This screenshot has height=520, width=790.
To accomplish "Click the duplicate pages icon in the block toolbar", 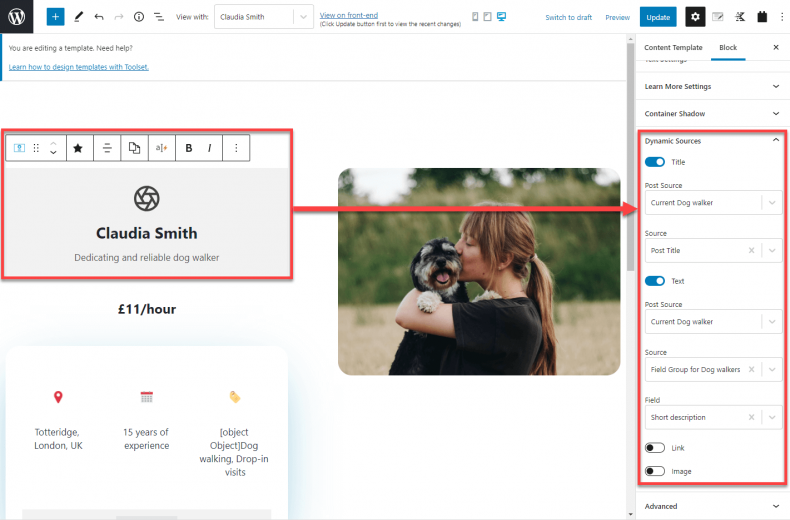I will pos(134,148).
